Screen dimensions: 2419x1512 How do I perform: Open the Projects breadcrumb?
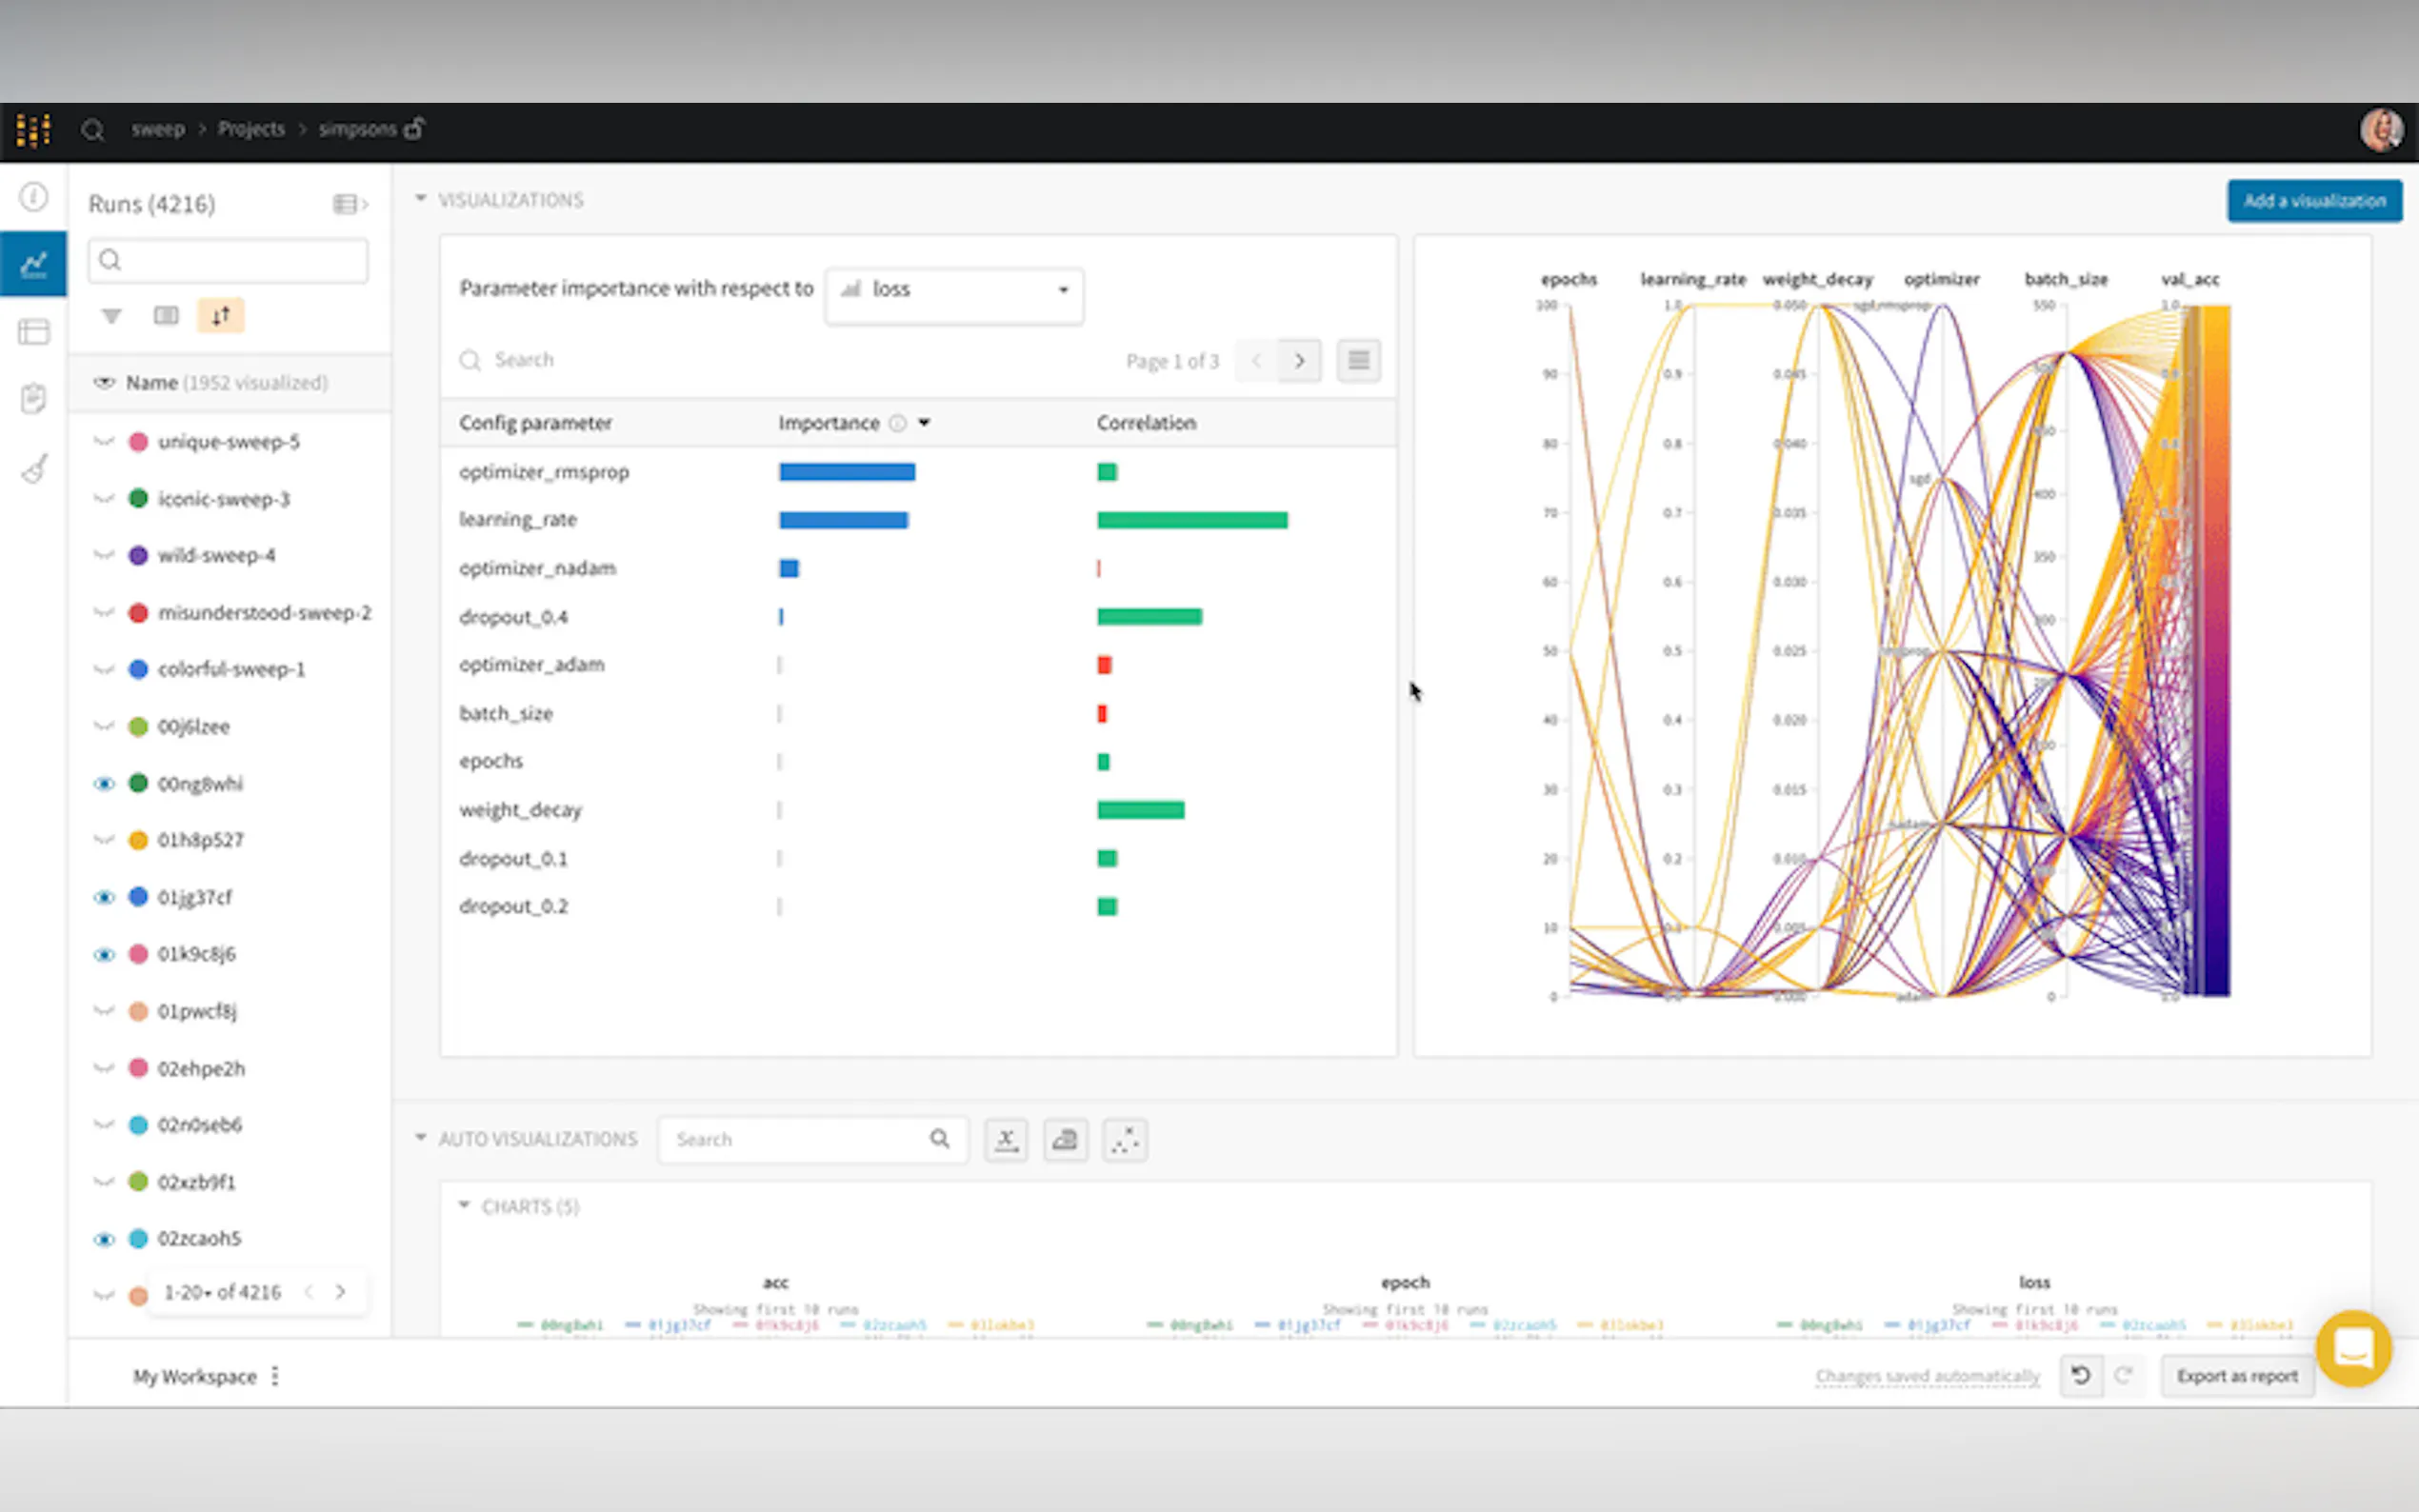(251, 130)
